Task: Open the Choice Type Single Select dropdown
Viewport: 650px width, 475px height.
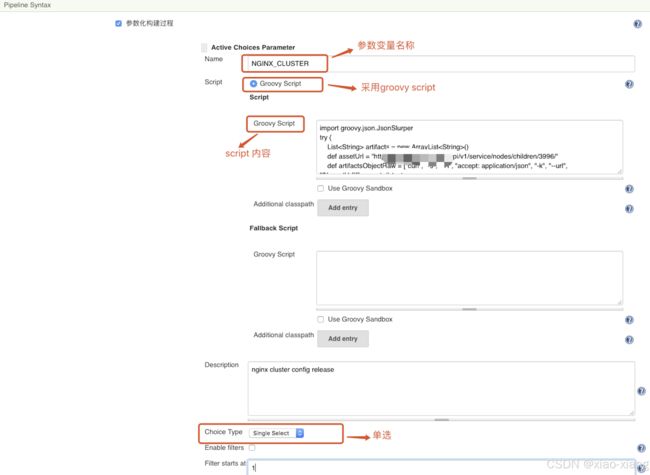Action: pyautogui.click(x=276, y=433)
